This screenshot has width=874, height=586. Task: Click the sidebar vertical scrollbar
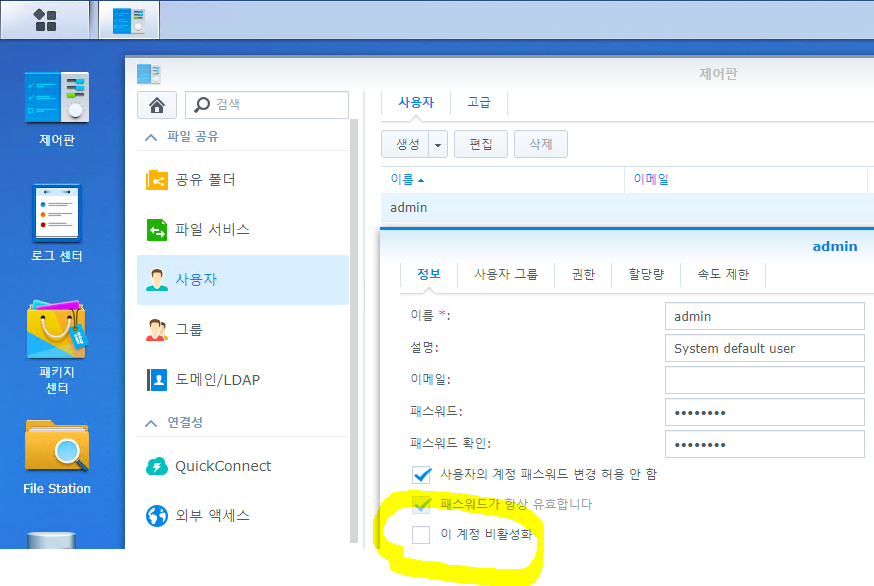pyautogui.click(x=354, y=330)
